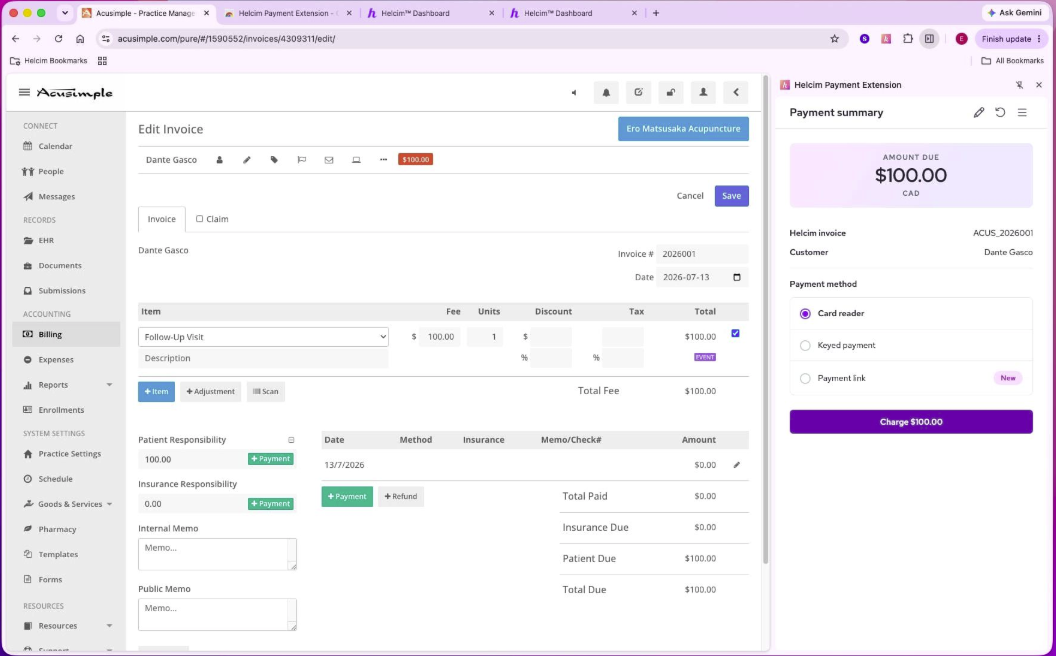
Task: Click the page vertical scrollbar
Action: pyautogui.click(x=766, y=320)
